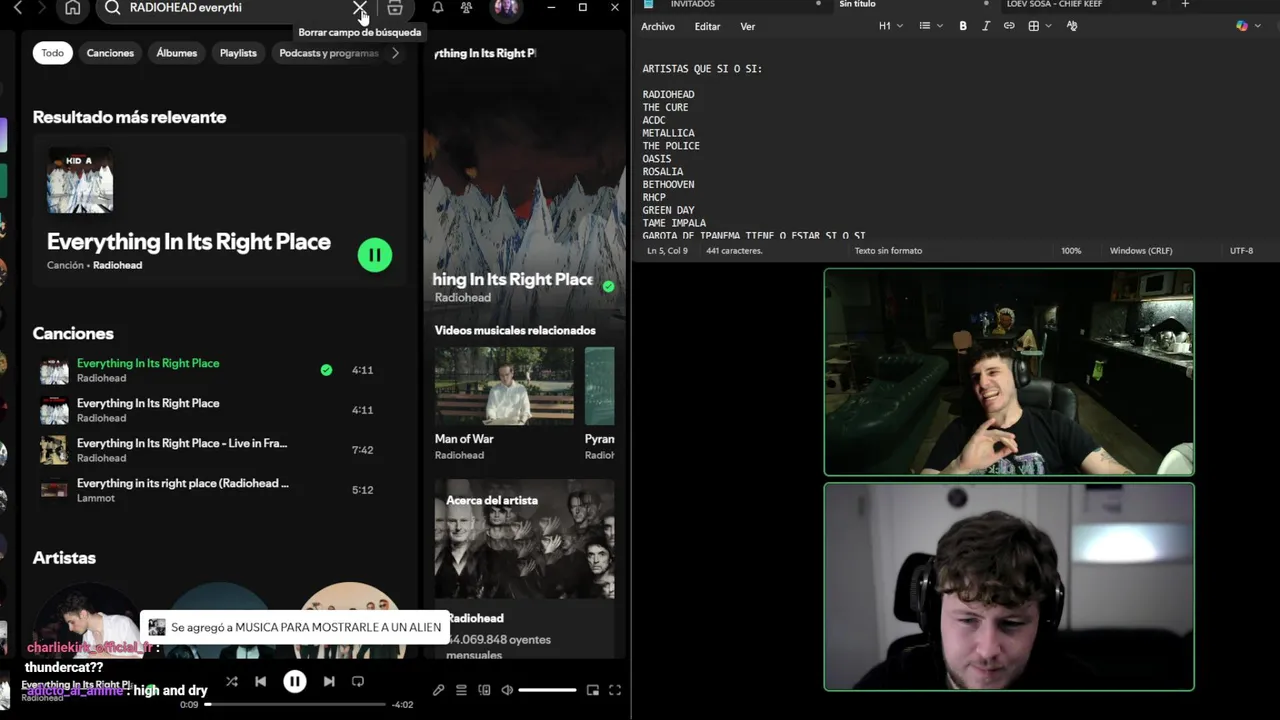This screenshot has width=1280, height=720.
Task: Click the green saved checkmark on first song row
Action: point(326,370)
